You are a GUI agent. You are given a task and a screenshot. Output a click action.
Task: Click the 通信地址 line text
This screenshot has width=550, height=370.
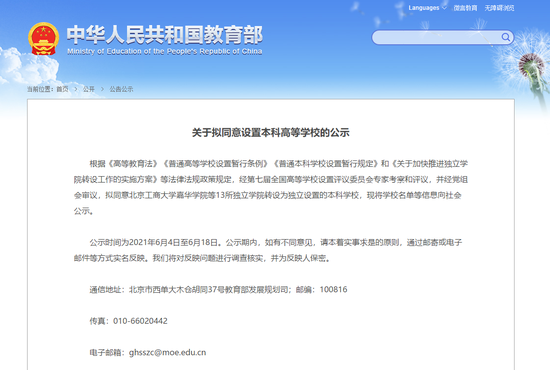(x=218, y=289)
